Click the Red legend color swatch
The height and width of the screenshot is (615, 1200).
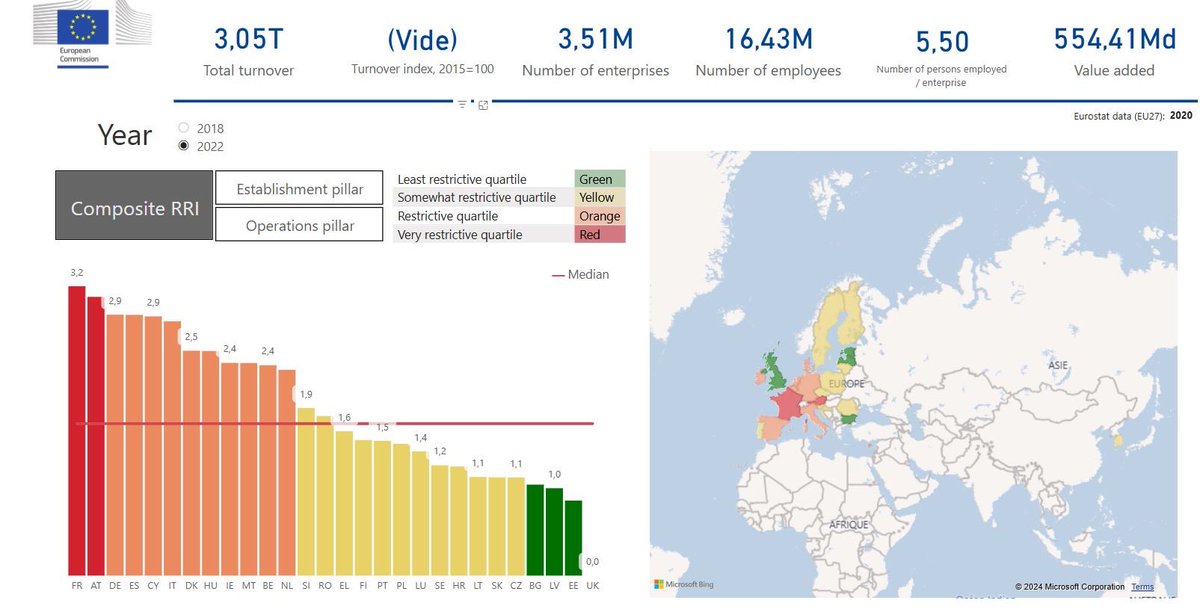click(x=600, y=234)
